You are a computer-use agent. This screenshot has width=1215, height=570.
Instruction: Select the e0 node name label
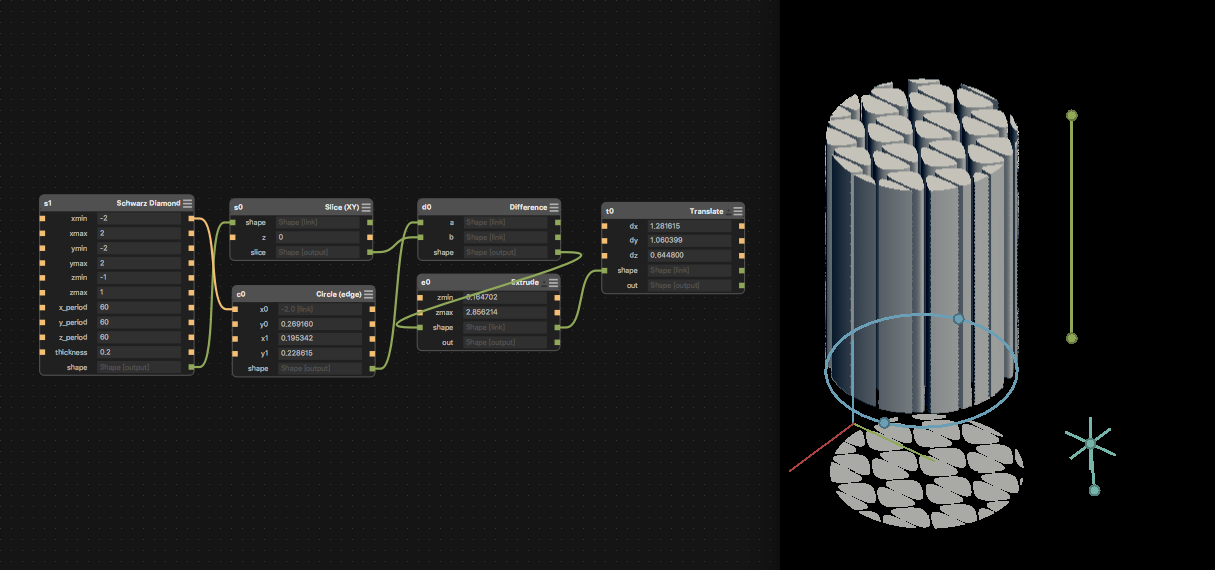point(426,282)
